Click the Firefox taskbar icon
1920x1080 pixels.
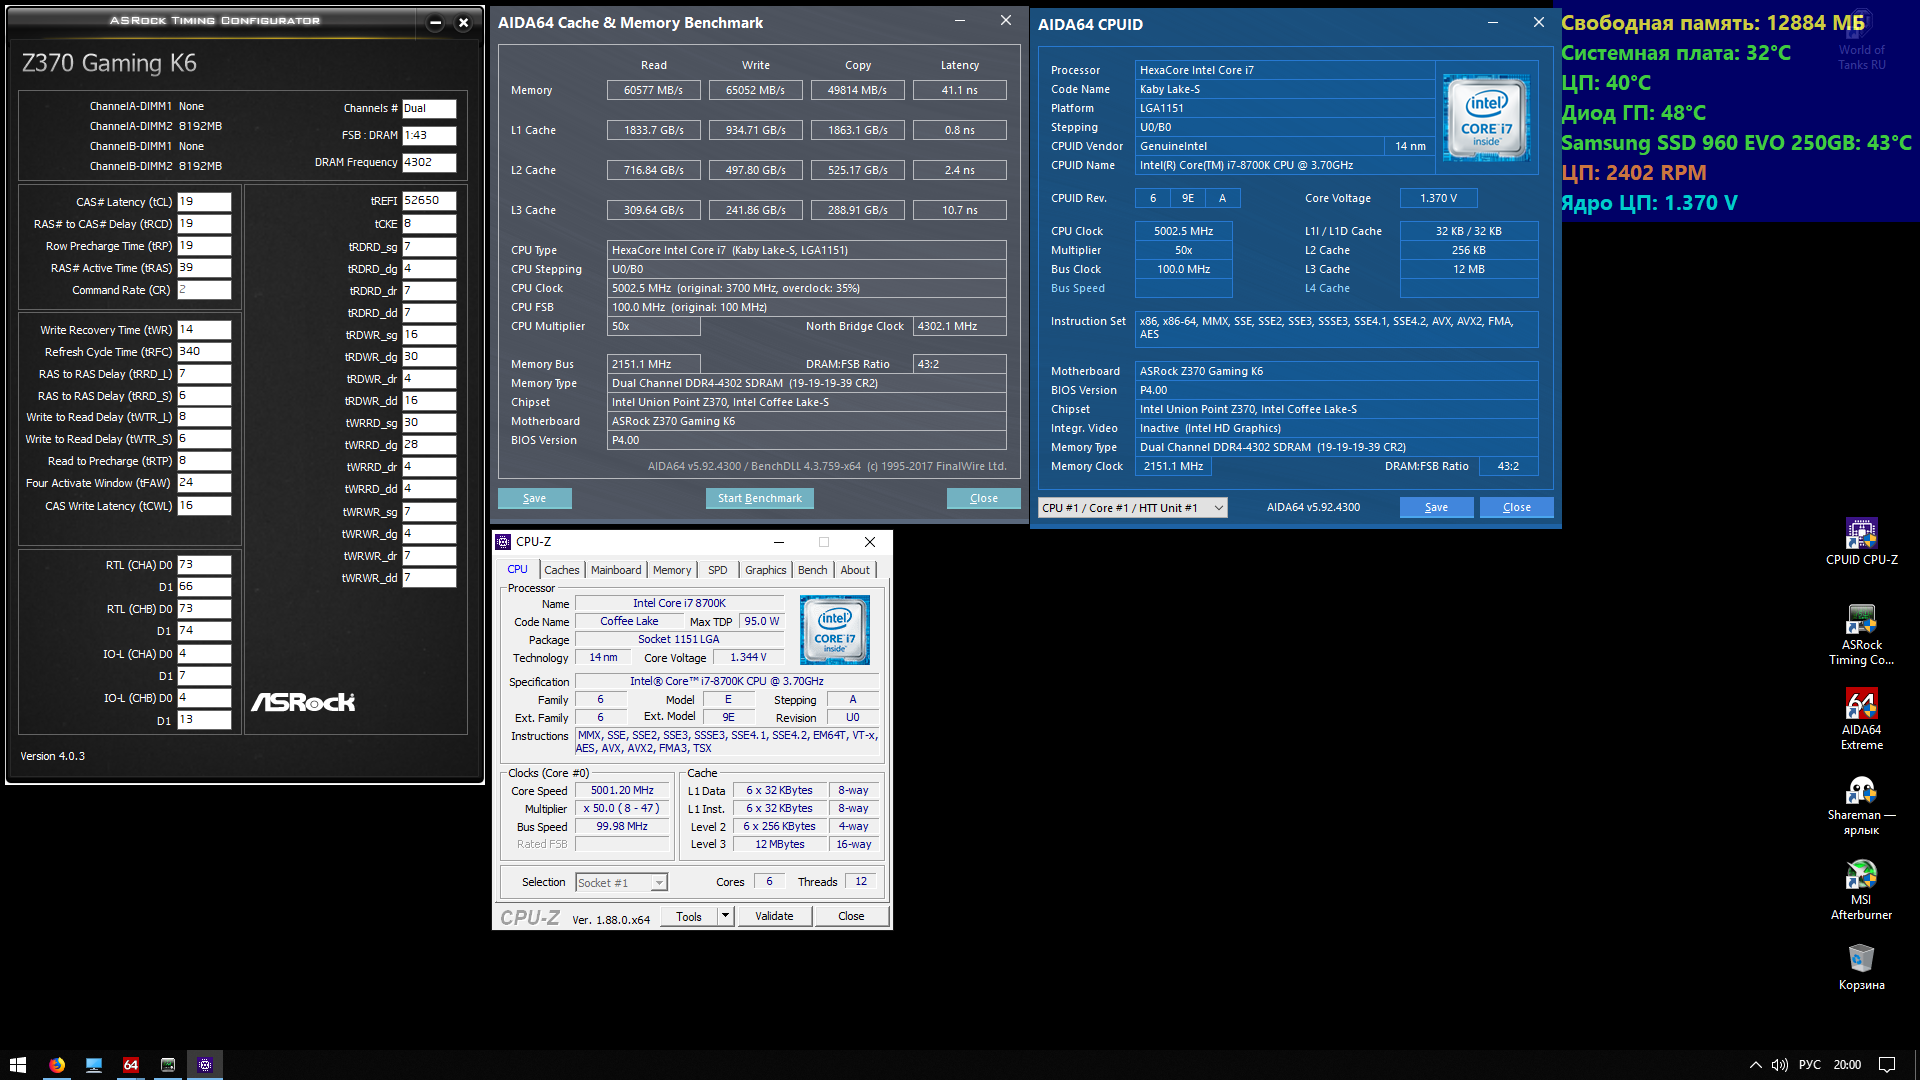57,1065
